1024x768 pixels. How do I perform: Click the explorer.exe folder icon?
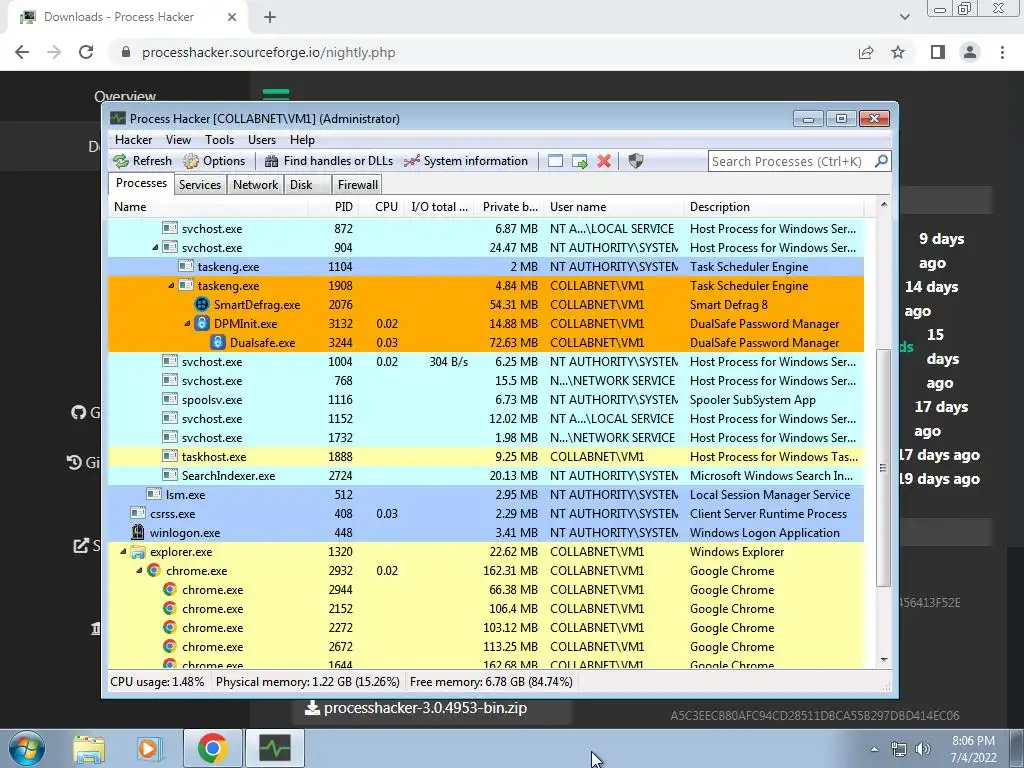click(138, 552)
